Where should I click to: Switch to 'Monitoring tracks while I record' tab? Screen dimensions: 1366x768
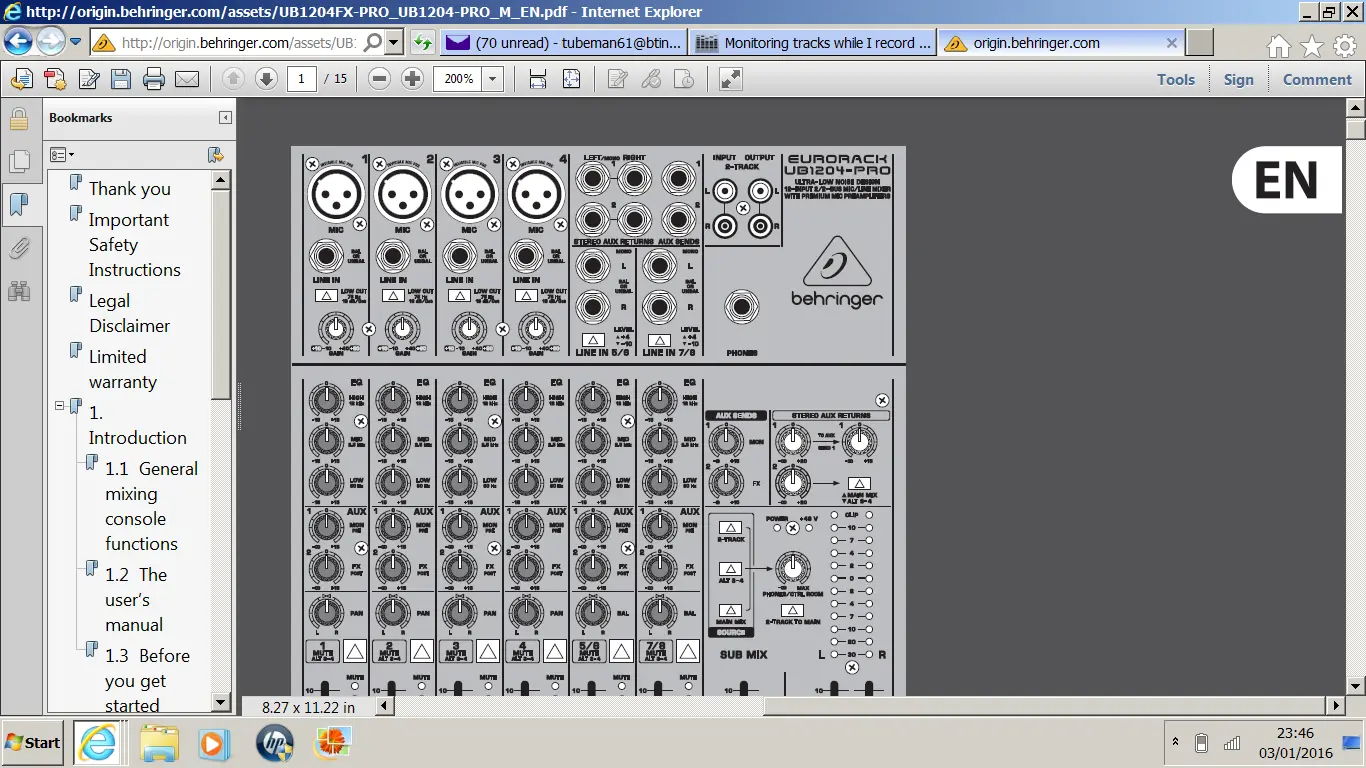tap(813, 43)
